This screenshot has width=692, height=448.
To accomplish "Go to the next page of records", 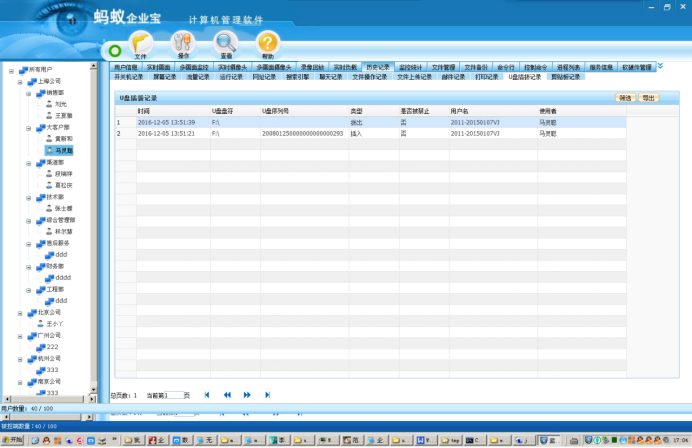I will 247,395.
